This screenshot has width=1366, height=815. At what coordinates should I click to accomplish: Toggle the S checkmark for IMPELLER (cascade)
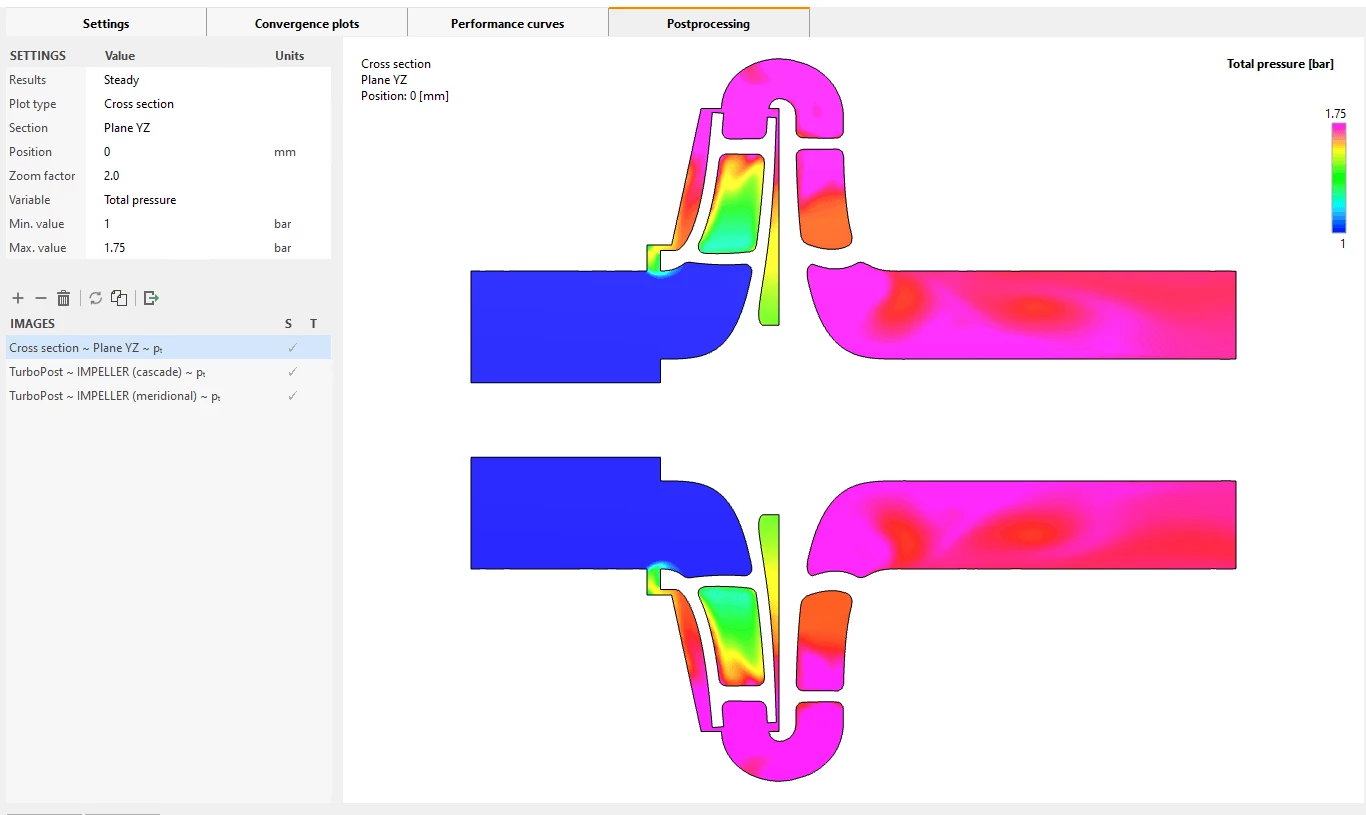(x=292, y=372)
